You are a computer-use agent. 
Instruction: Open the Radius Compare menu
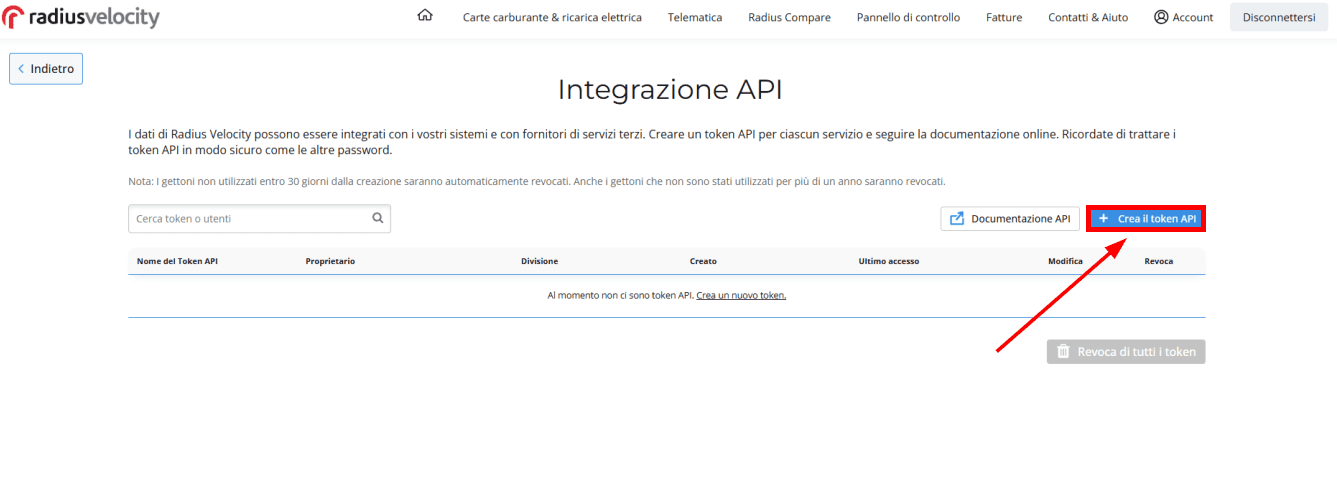point(789,17)
